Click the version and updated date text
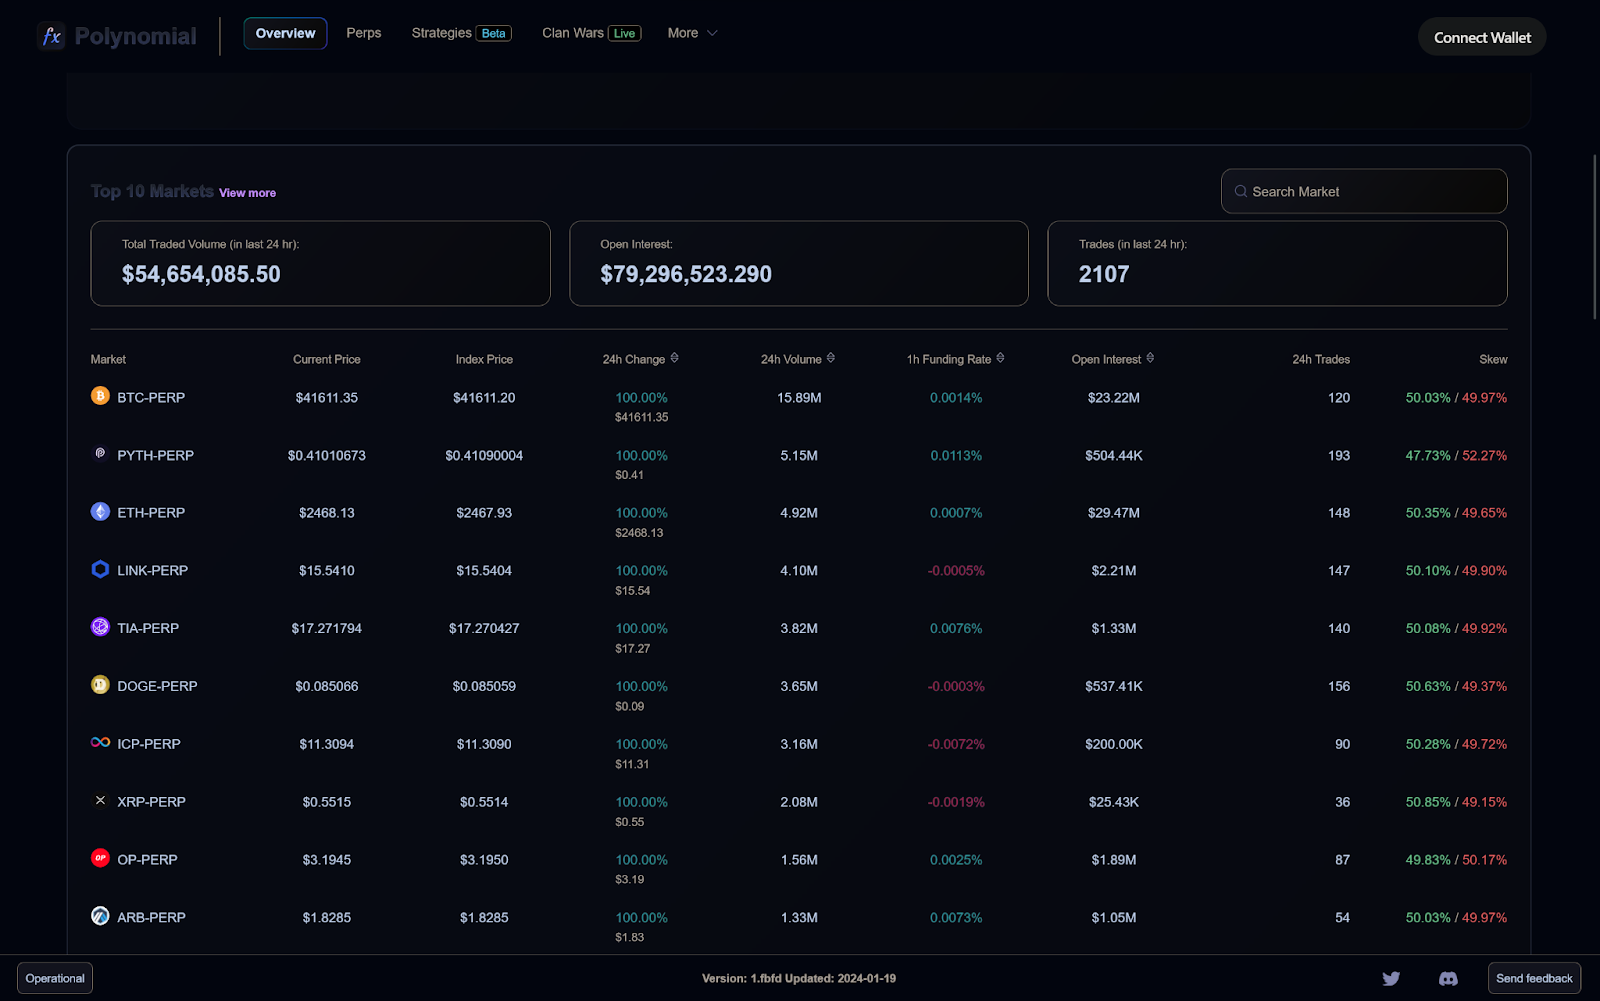Image resolution: width=1600 pixels, height=1001 pixels. (x=799, y=979)
